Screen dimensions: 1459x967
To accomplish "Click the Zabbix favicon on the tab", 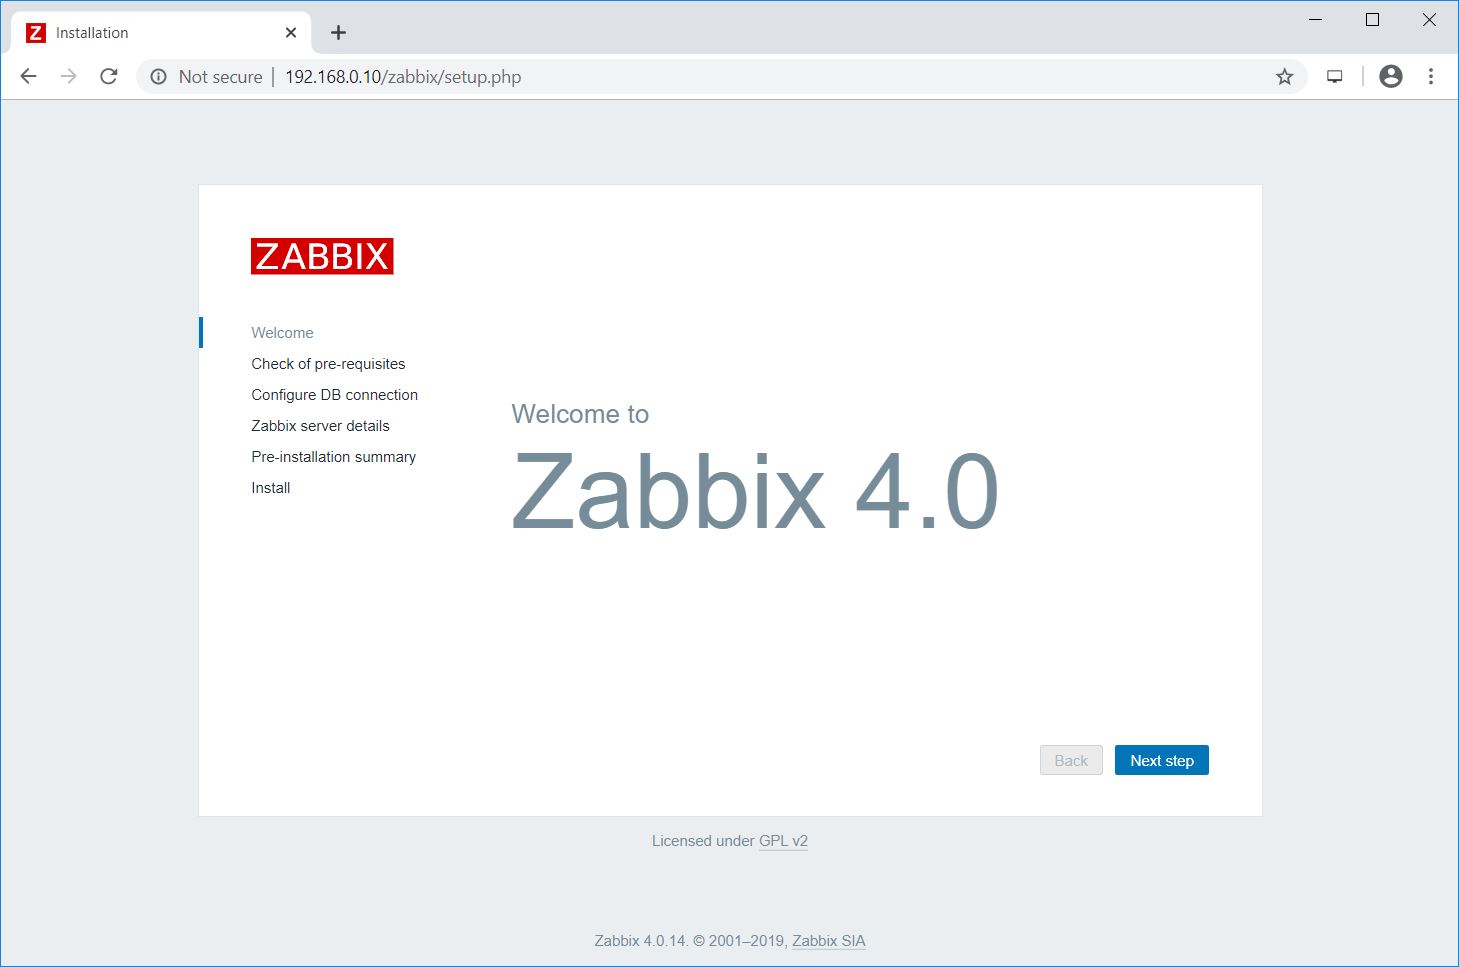I will [x=36, y=32].
